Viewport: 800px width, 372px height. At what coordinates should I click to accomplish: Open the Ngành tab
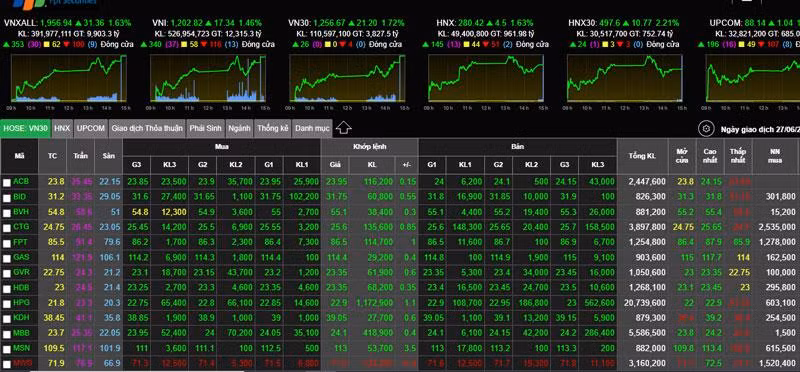point(239,129)
